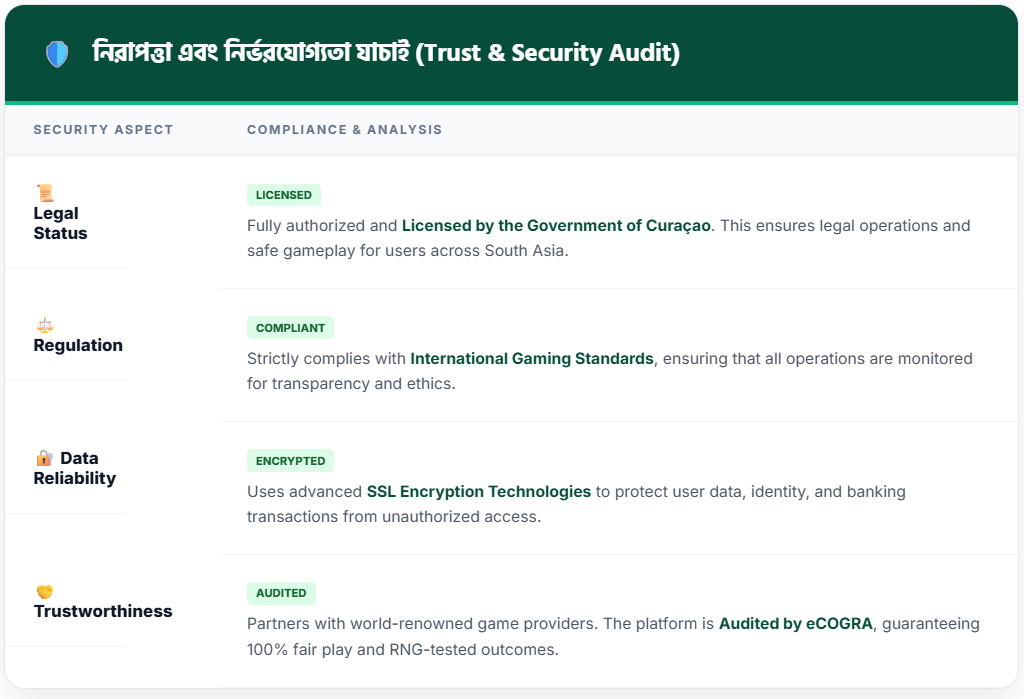
Task: Click the Trust & Security Audit title
Action: (386, 53)
